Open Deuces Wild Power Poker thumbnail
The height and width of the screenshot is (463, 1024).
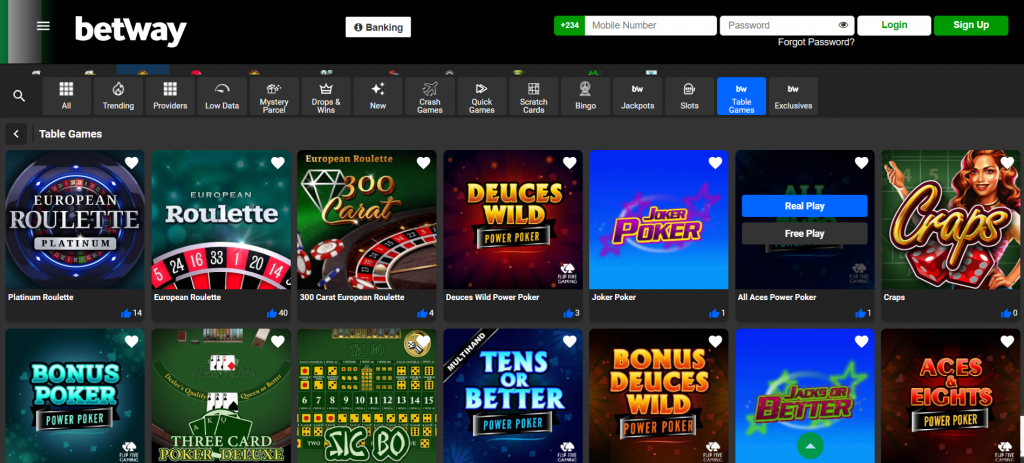(x=513, y=220)
